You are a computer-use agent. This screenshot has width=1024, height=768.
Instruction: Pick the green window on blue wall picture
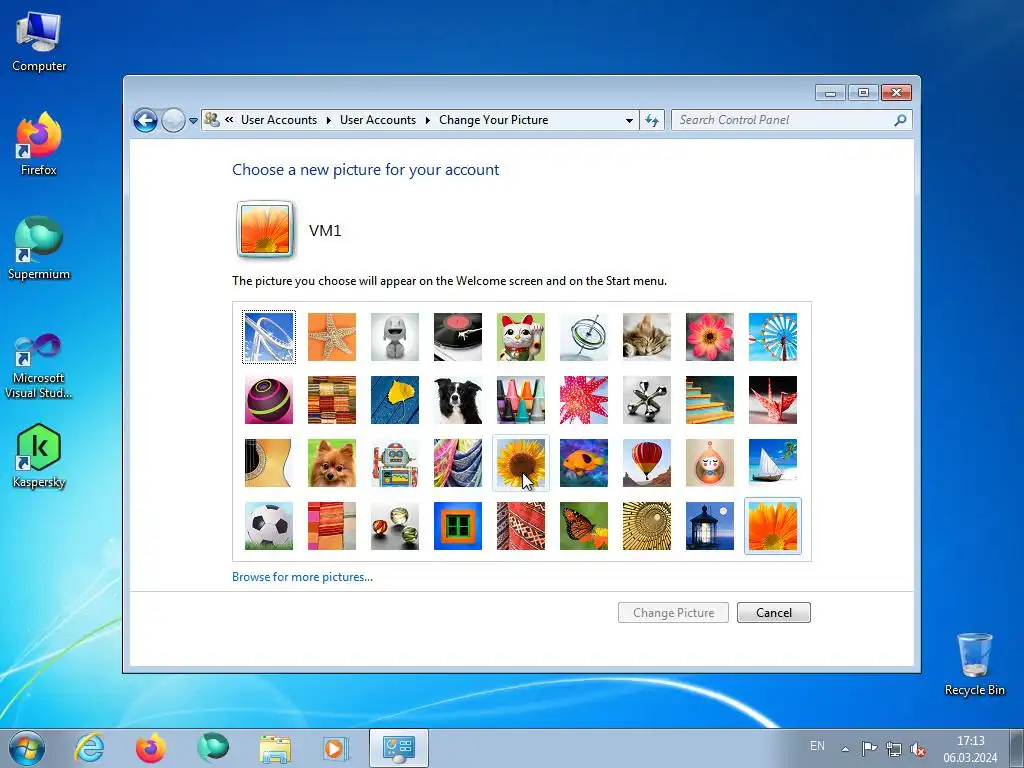tap(458, 526)
